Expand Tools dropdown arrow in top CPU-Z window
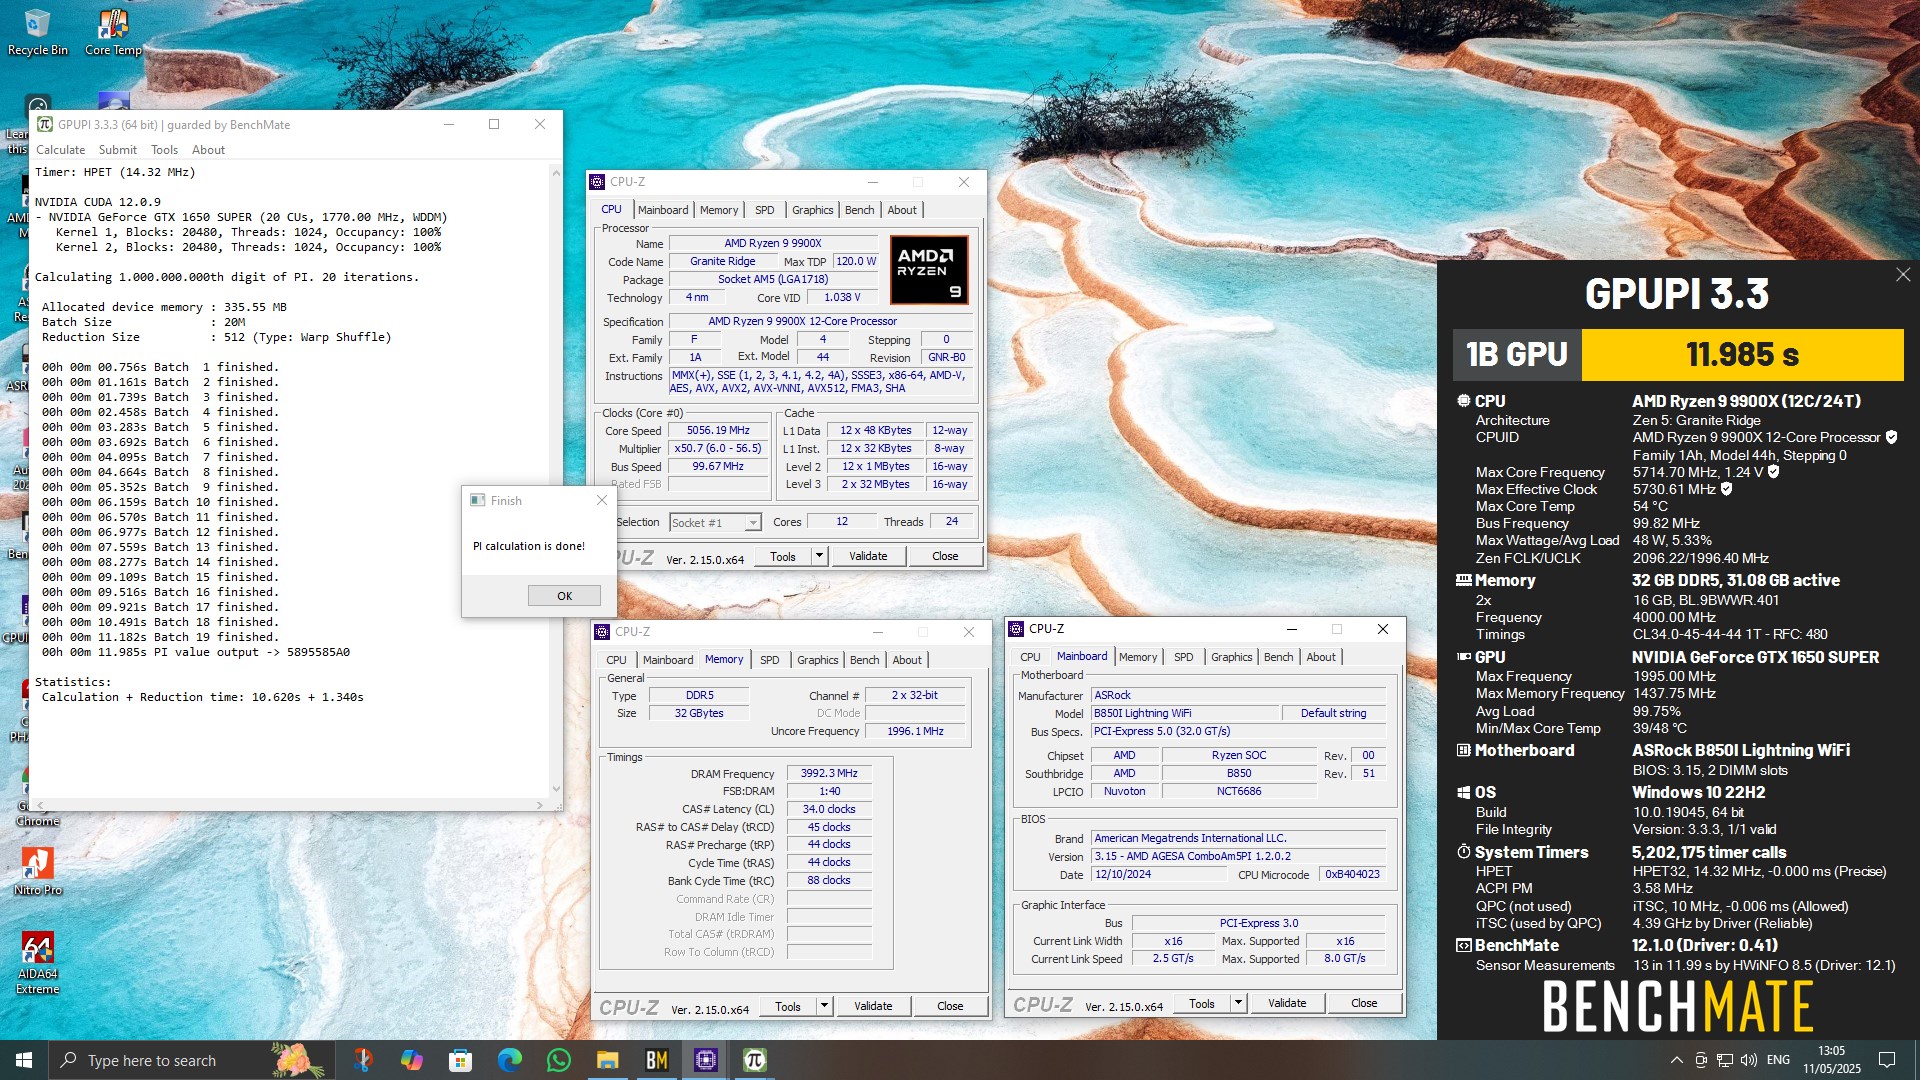Viewport: 1920px width, 1080px height. 819,556
